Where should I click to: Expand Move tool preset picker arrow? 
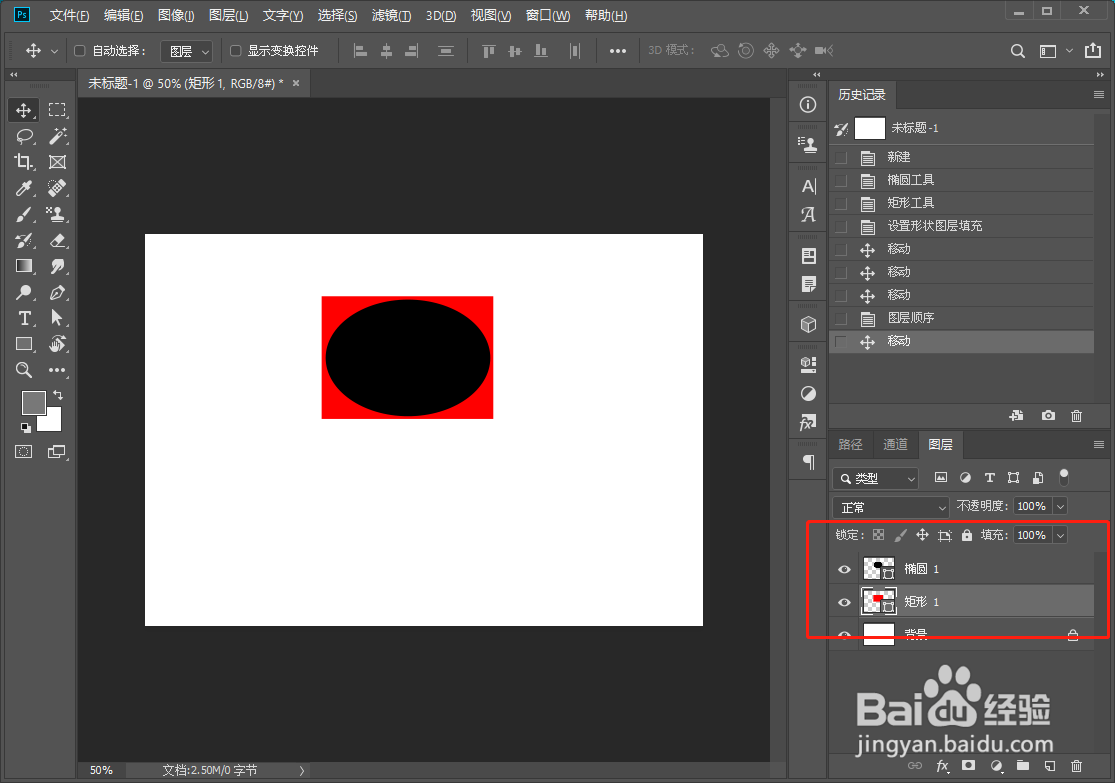[x=54, y=51]
